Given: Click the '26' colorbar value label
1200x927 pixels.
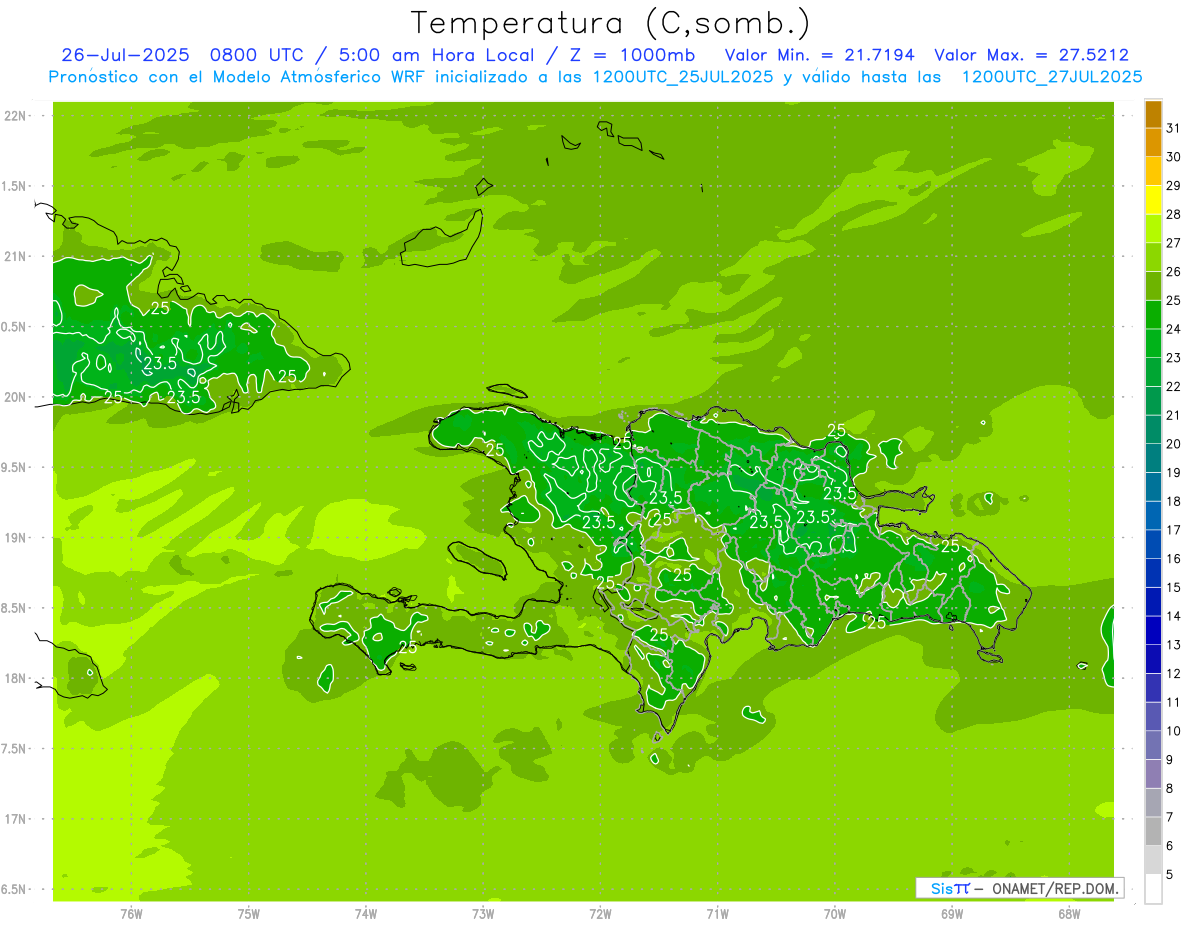Looking at the screenshot, I should 1174,272.
